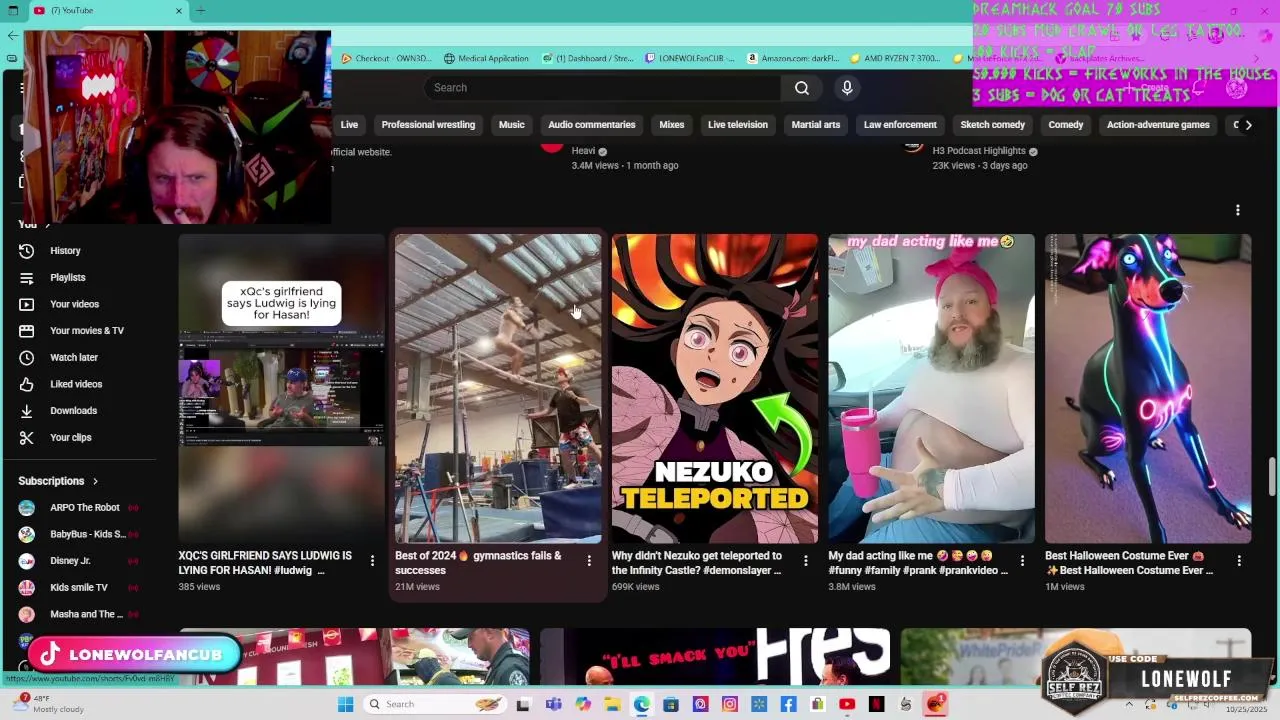
Task: Filter by Live television chip
Action: coord(738,125)
